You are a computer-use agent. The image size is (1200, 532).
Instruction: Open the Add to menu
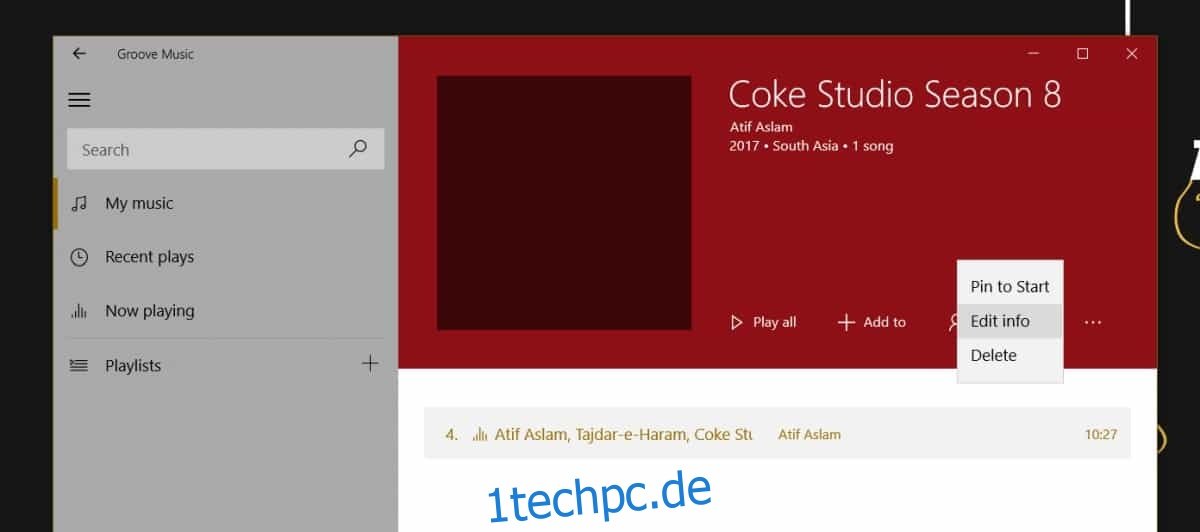click(x=872, y=322)
